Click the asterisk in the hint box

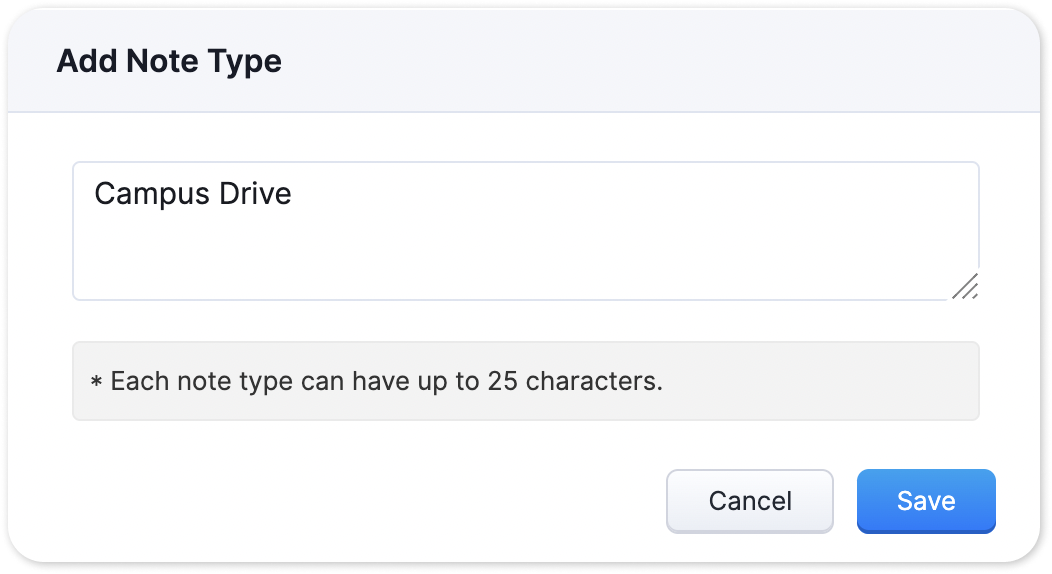tap(96, 383)
